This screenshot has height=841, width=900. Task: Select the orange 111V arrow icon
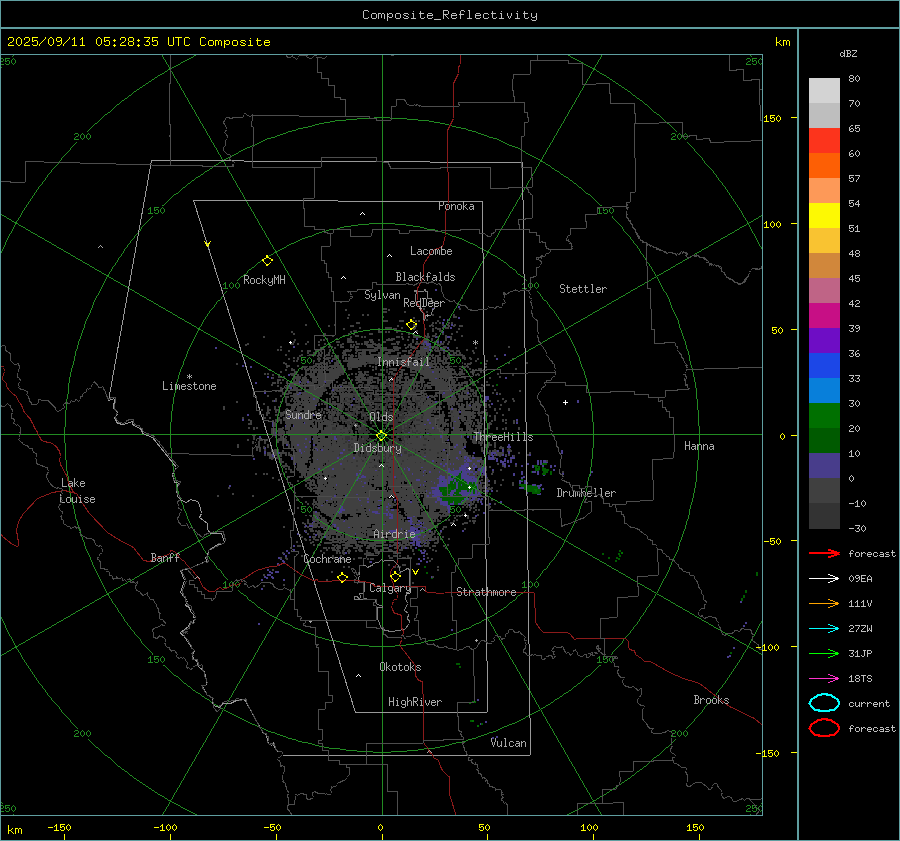click(824, 603)
